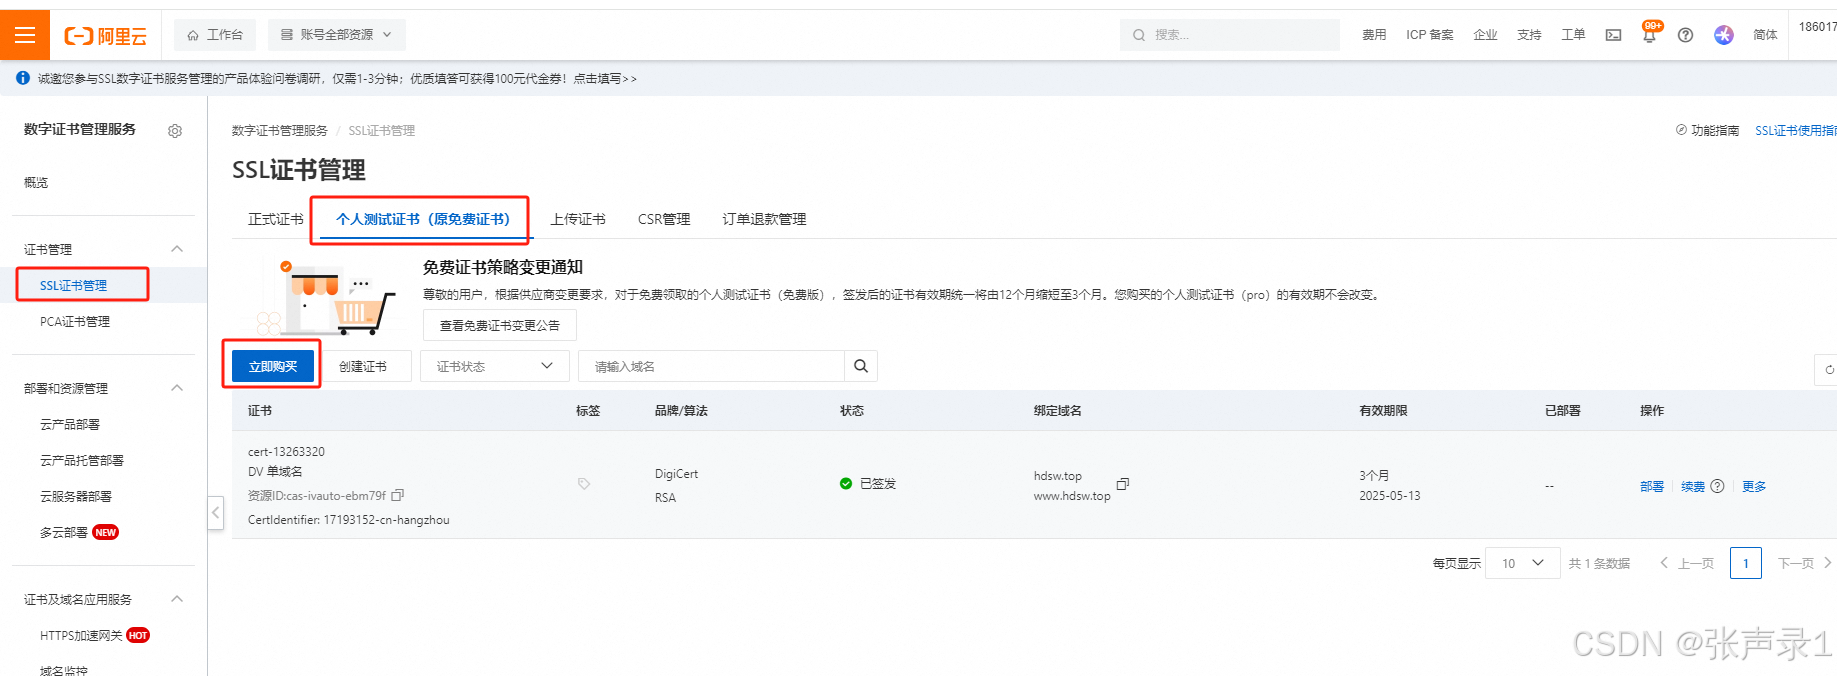Open PCA证书管理 in the sidebar
This screenshot has width=1837, height=676.
75,321
